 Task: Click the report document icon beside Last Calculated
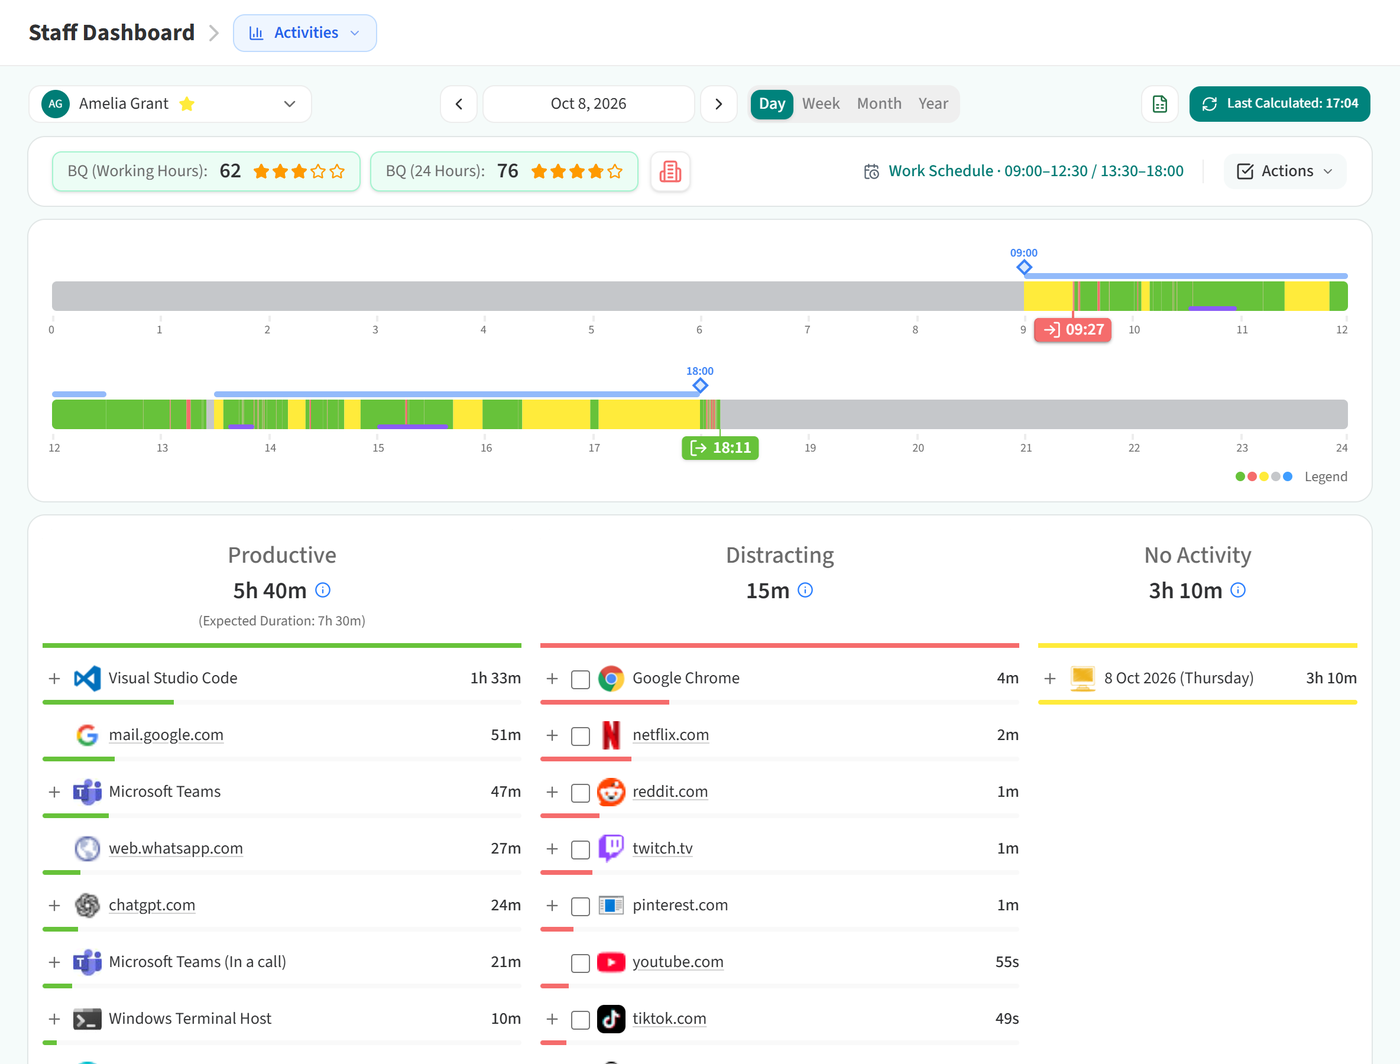click(x=1160, y=104)
